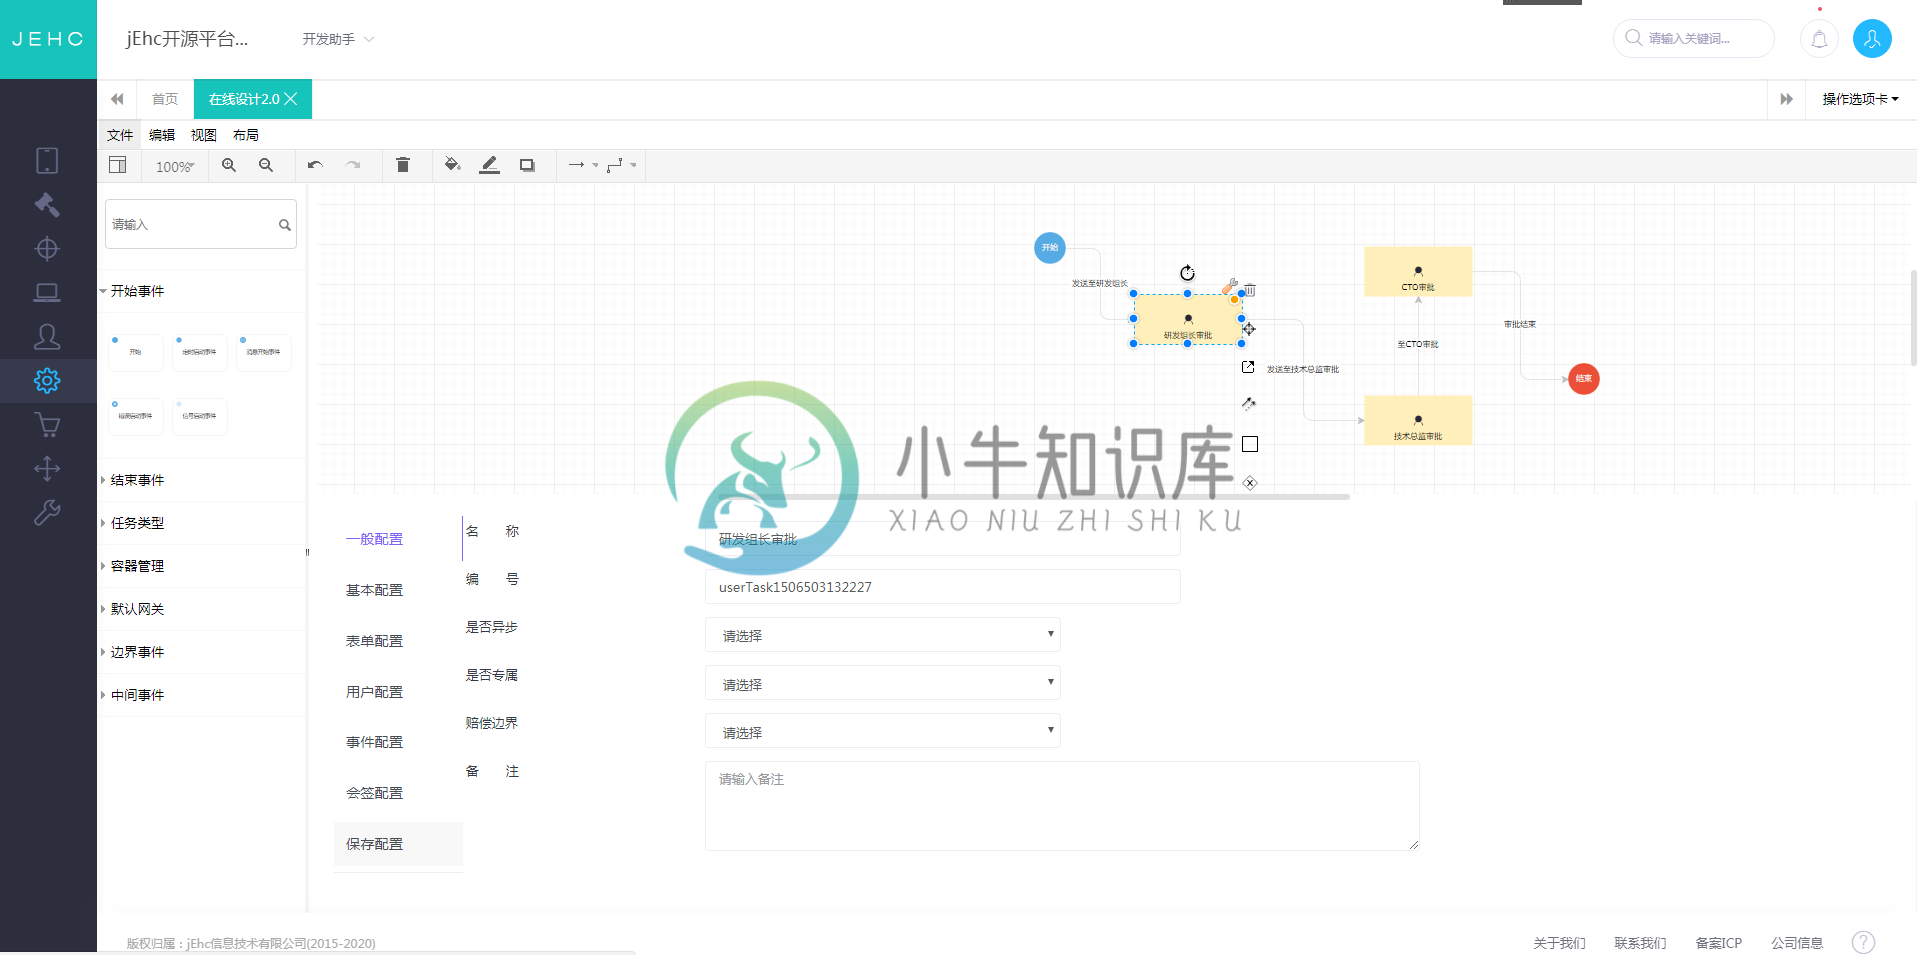
Task: Click the help question mark icon in footer
Action: pos(1863,942)
